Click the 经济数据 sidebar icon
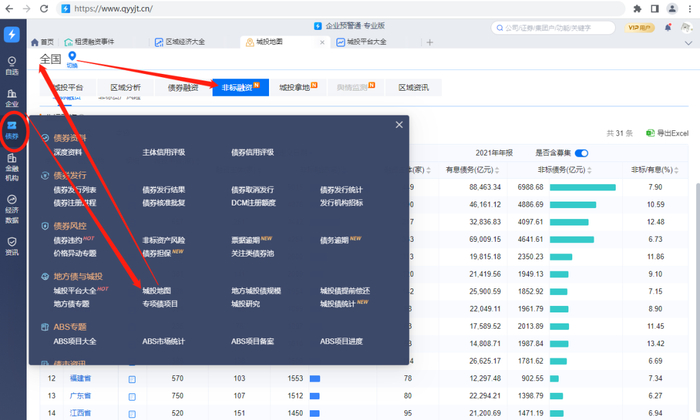The image size is (700, 420). (11, 213)
